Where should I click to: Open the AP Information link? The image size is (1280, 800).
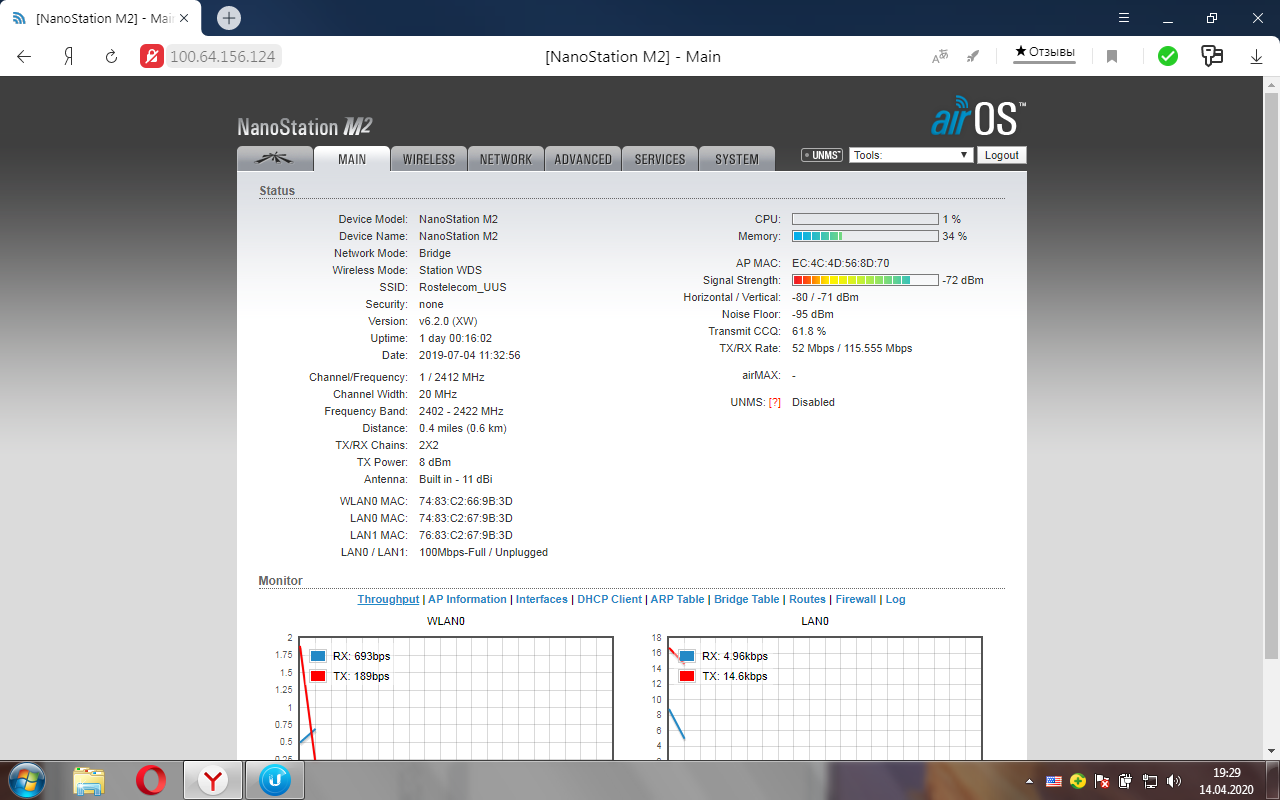tap(467, 599)
